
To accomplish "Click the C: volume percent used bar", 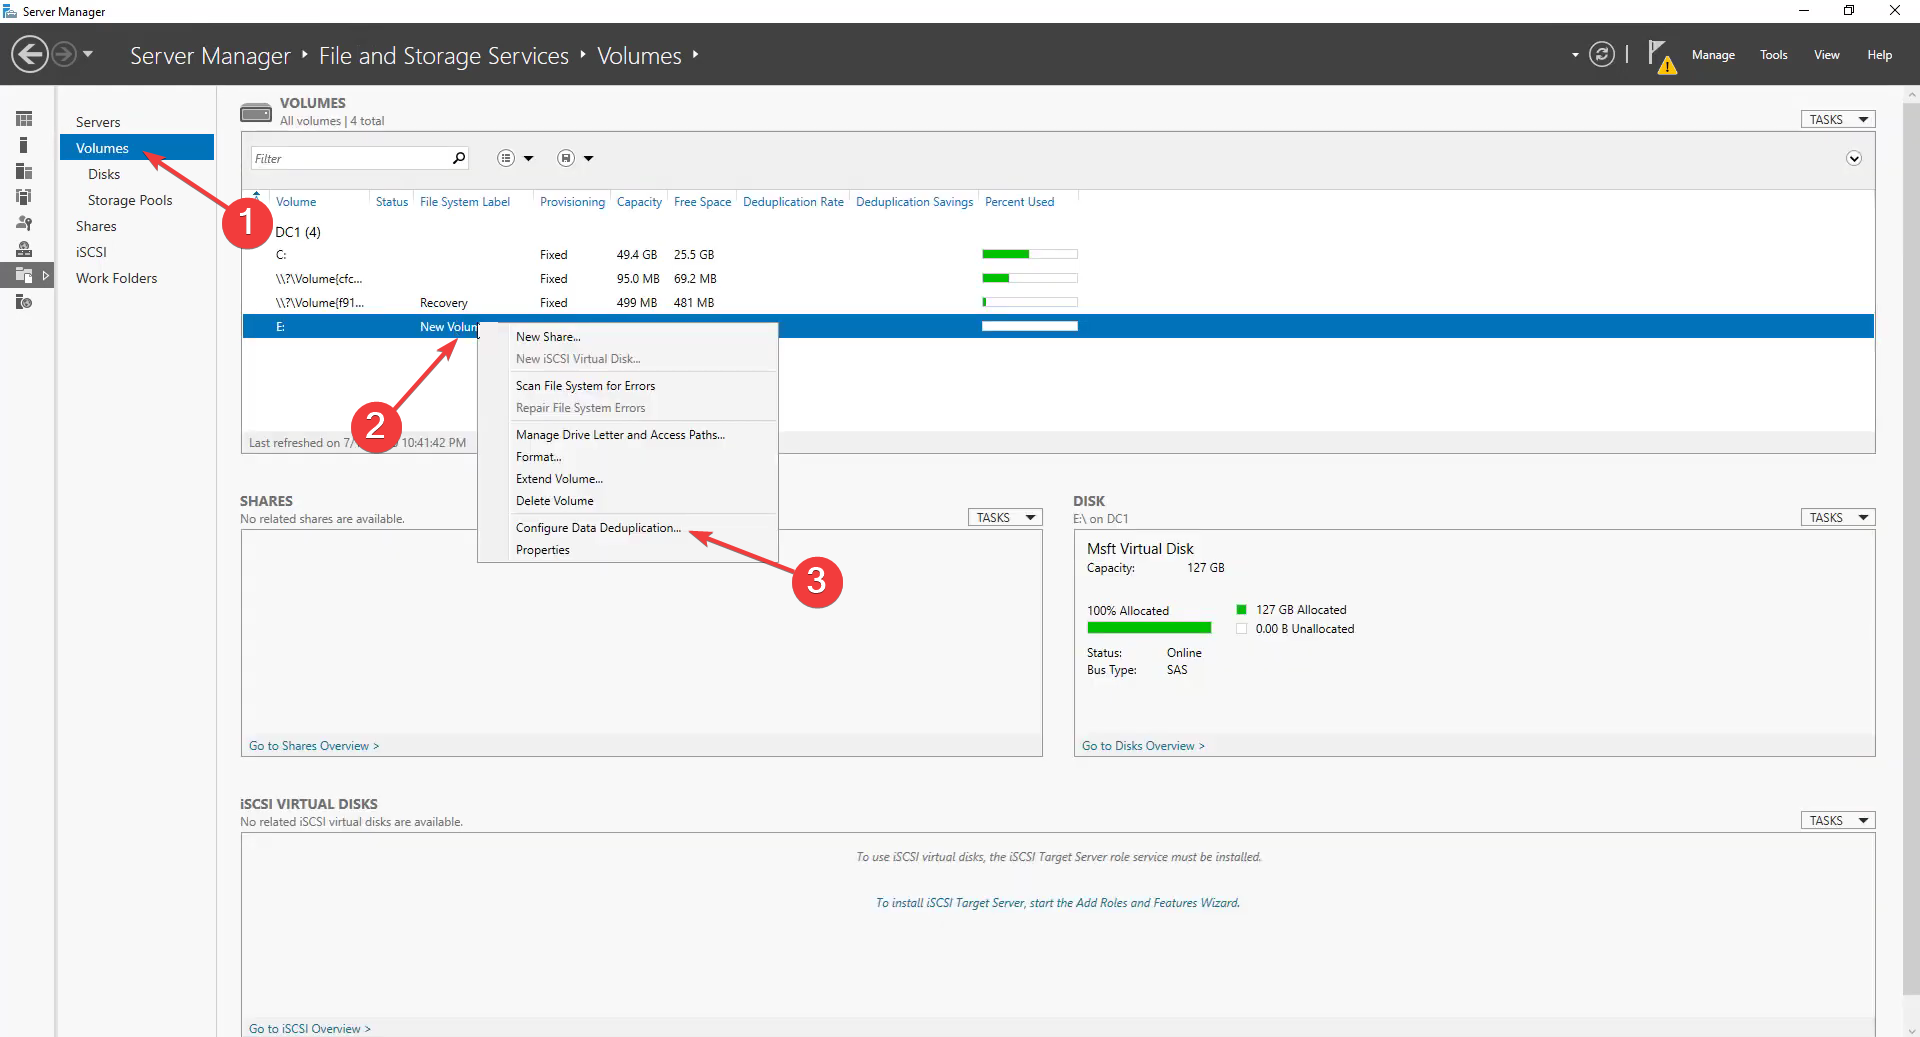I will pos(1029,255).
